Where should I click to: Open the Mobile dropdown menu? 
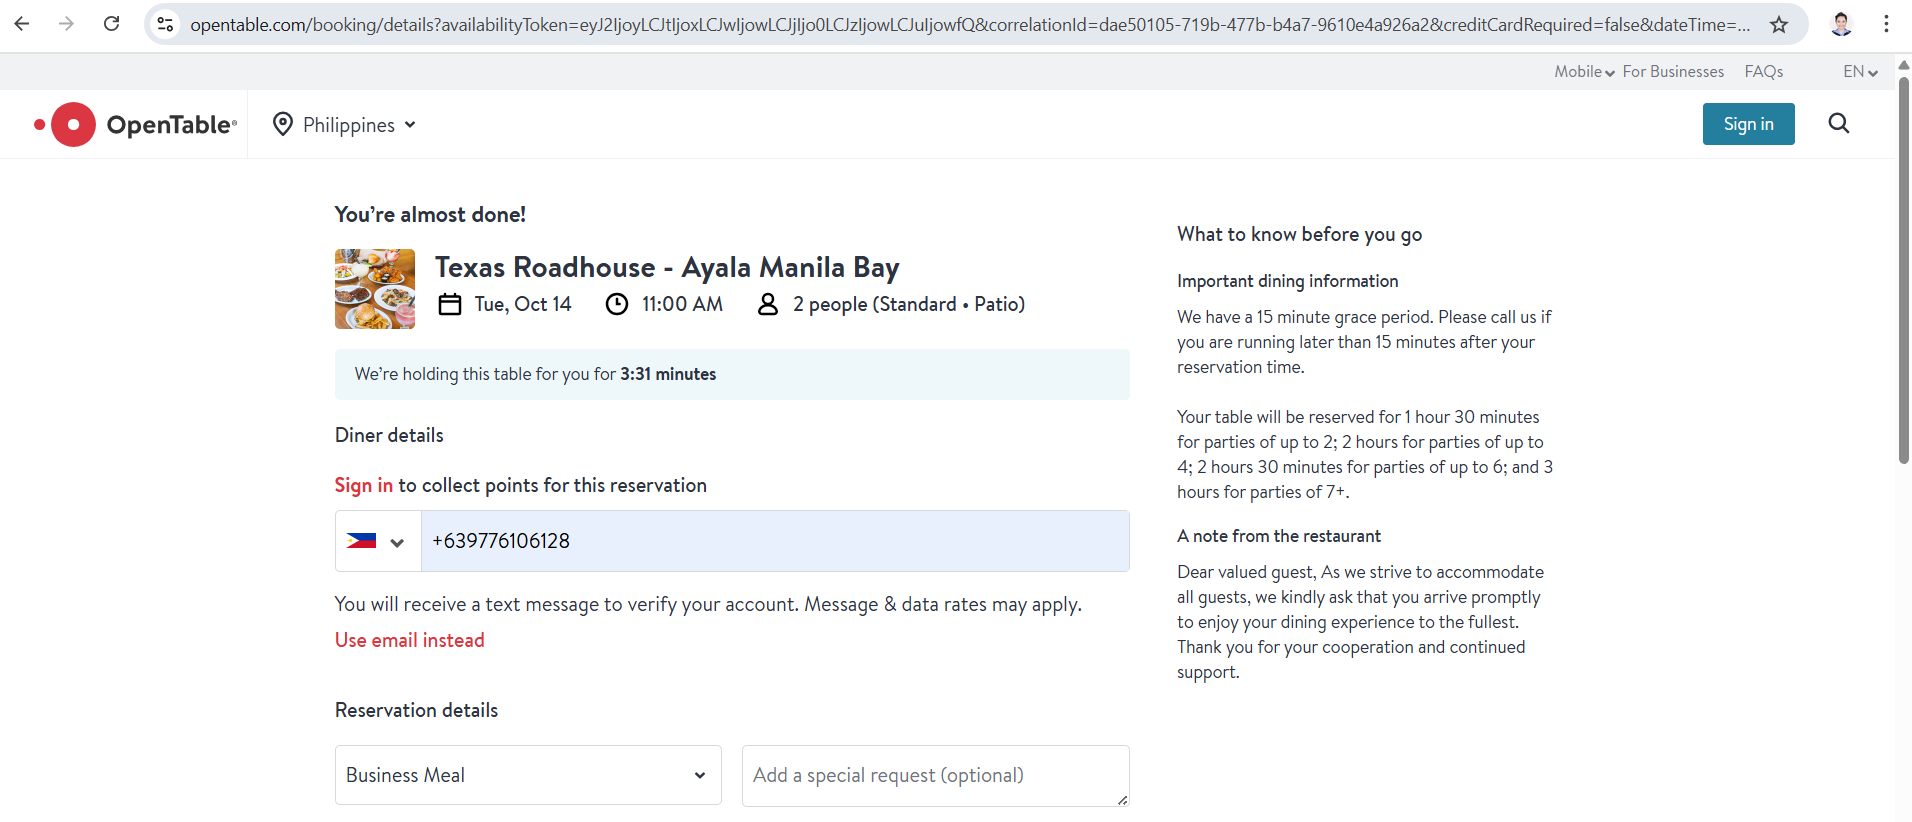[1584, 71]
